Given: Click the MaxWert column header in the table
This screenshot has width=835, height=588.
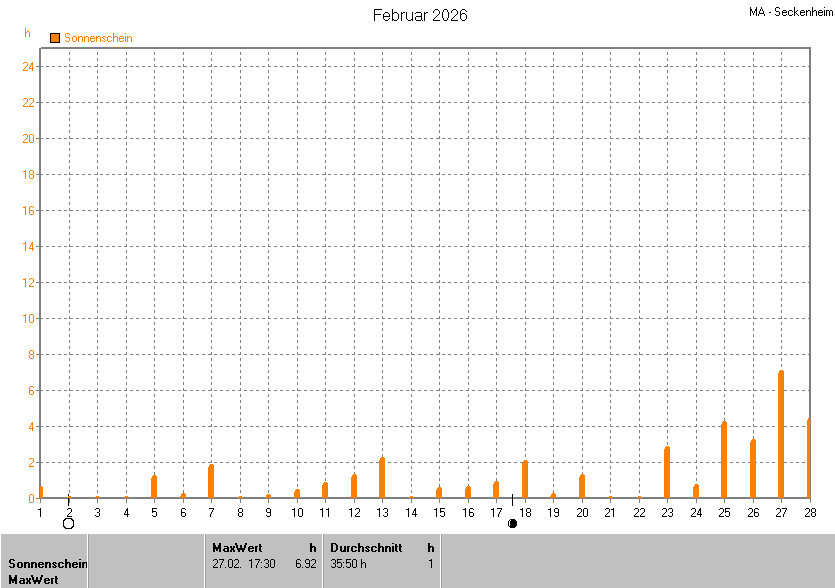Looking at the screenshot, I should [x=237, y=547].
